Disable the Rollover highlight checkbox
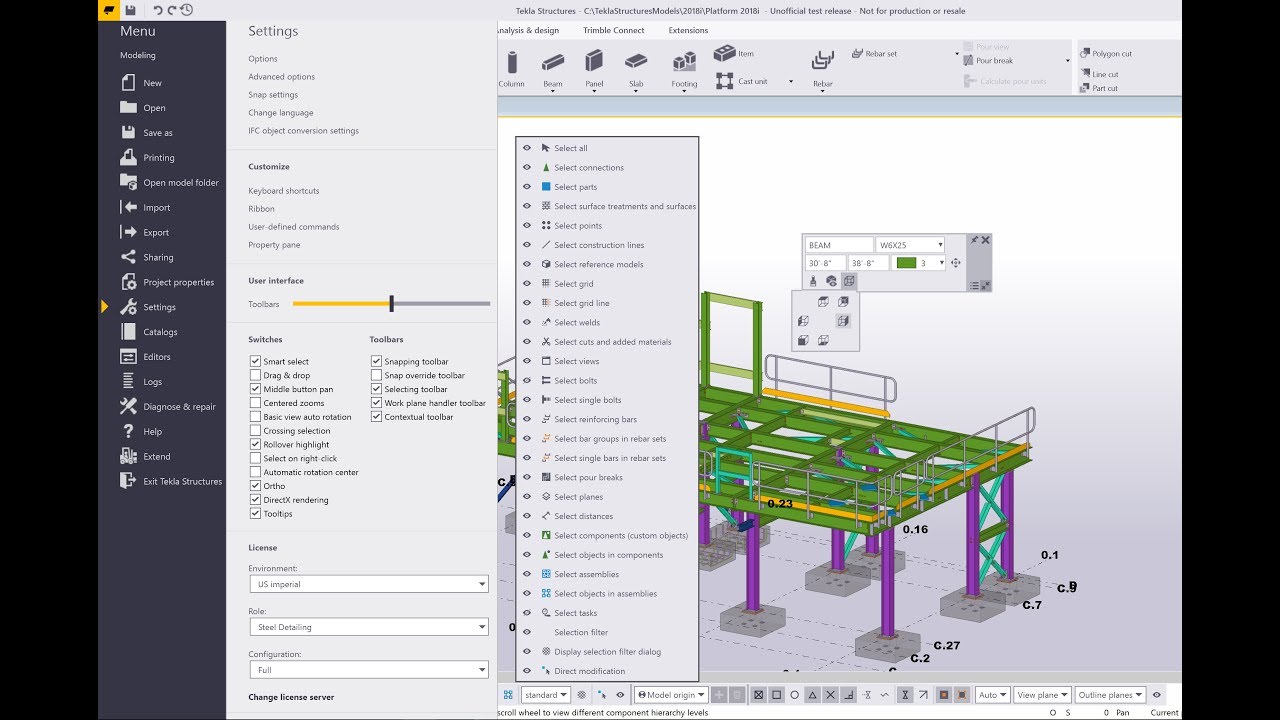The height and width of the screenshot is (720, 1280). click(x=255, y=444)
